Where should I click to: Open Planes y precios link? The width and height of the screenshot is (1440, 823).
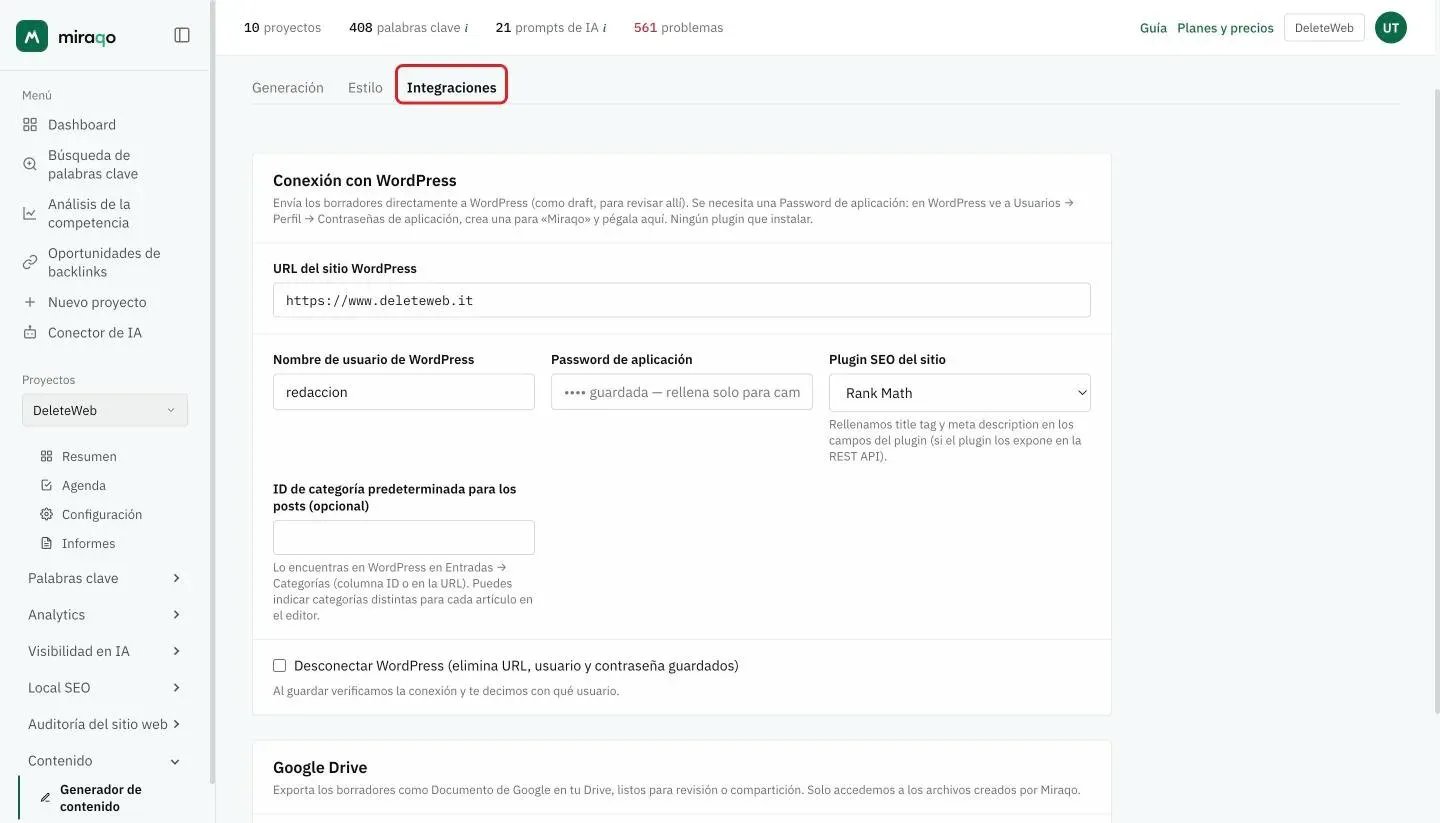pyautogui.click(x=1225, y=28)
